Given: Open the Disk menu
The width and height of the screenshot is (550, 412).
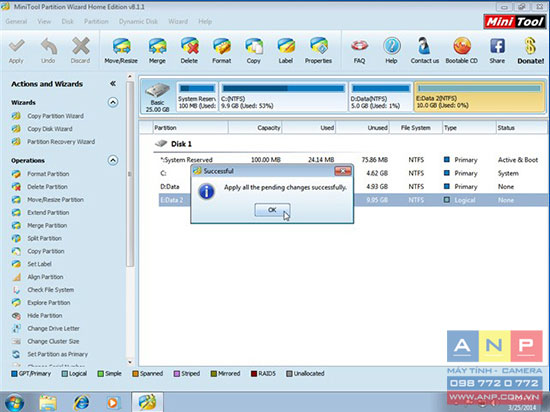Looking at the screenshot, I should (x=67, y=21).
